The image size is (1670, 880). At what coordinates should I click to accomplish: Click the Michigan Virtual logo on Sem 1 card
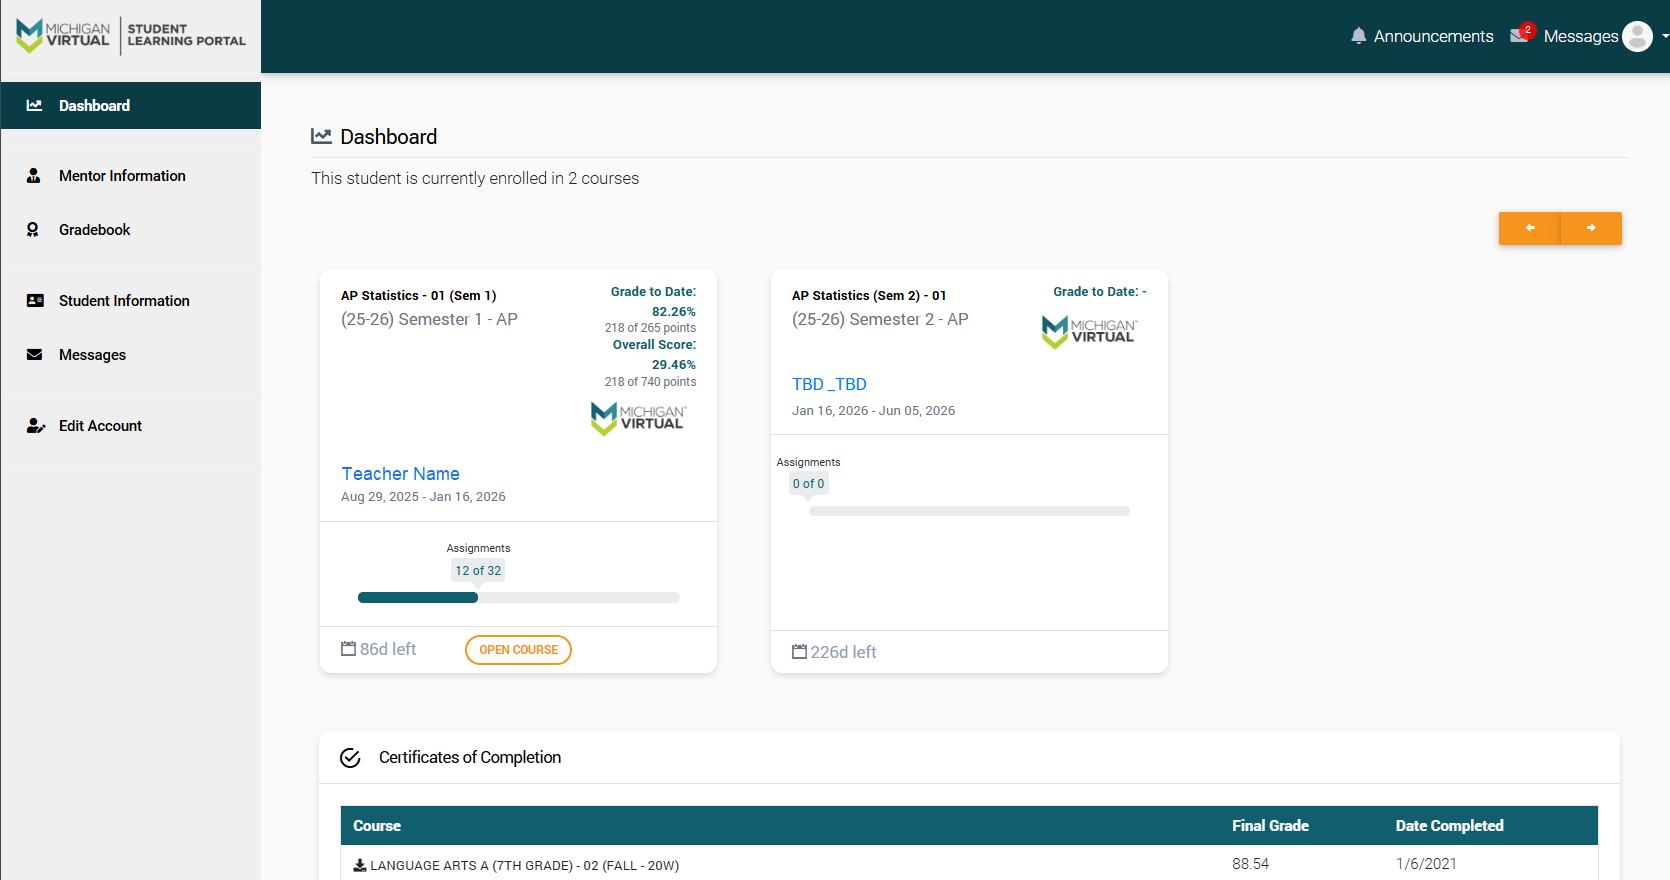(638, 418)
